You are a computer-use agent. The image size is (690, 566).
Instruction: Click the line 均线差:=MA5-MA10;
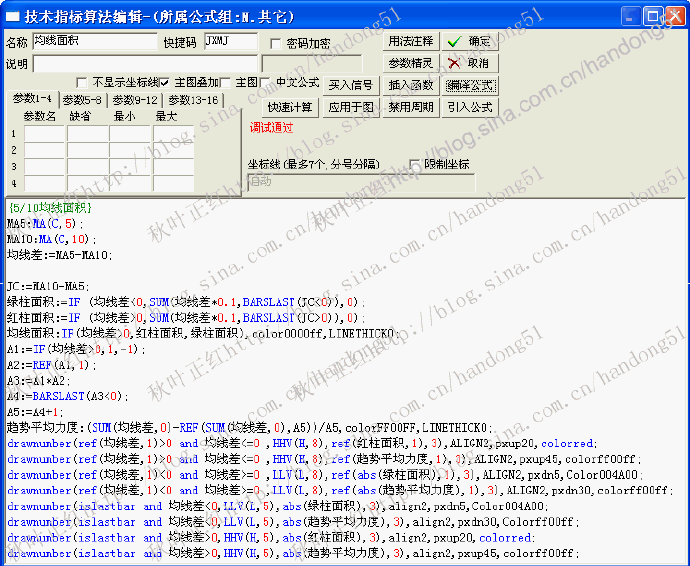[x=59, y=255]
